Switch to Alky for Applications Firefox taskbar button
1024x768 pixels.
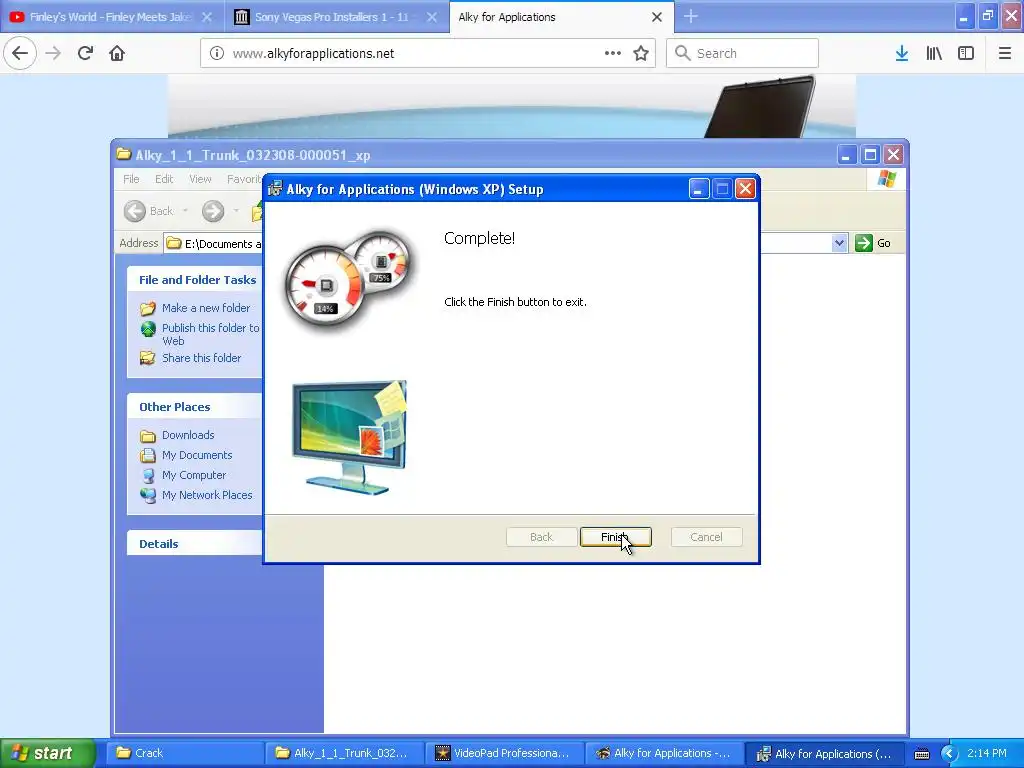coord(664,753)
